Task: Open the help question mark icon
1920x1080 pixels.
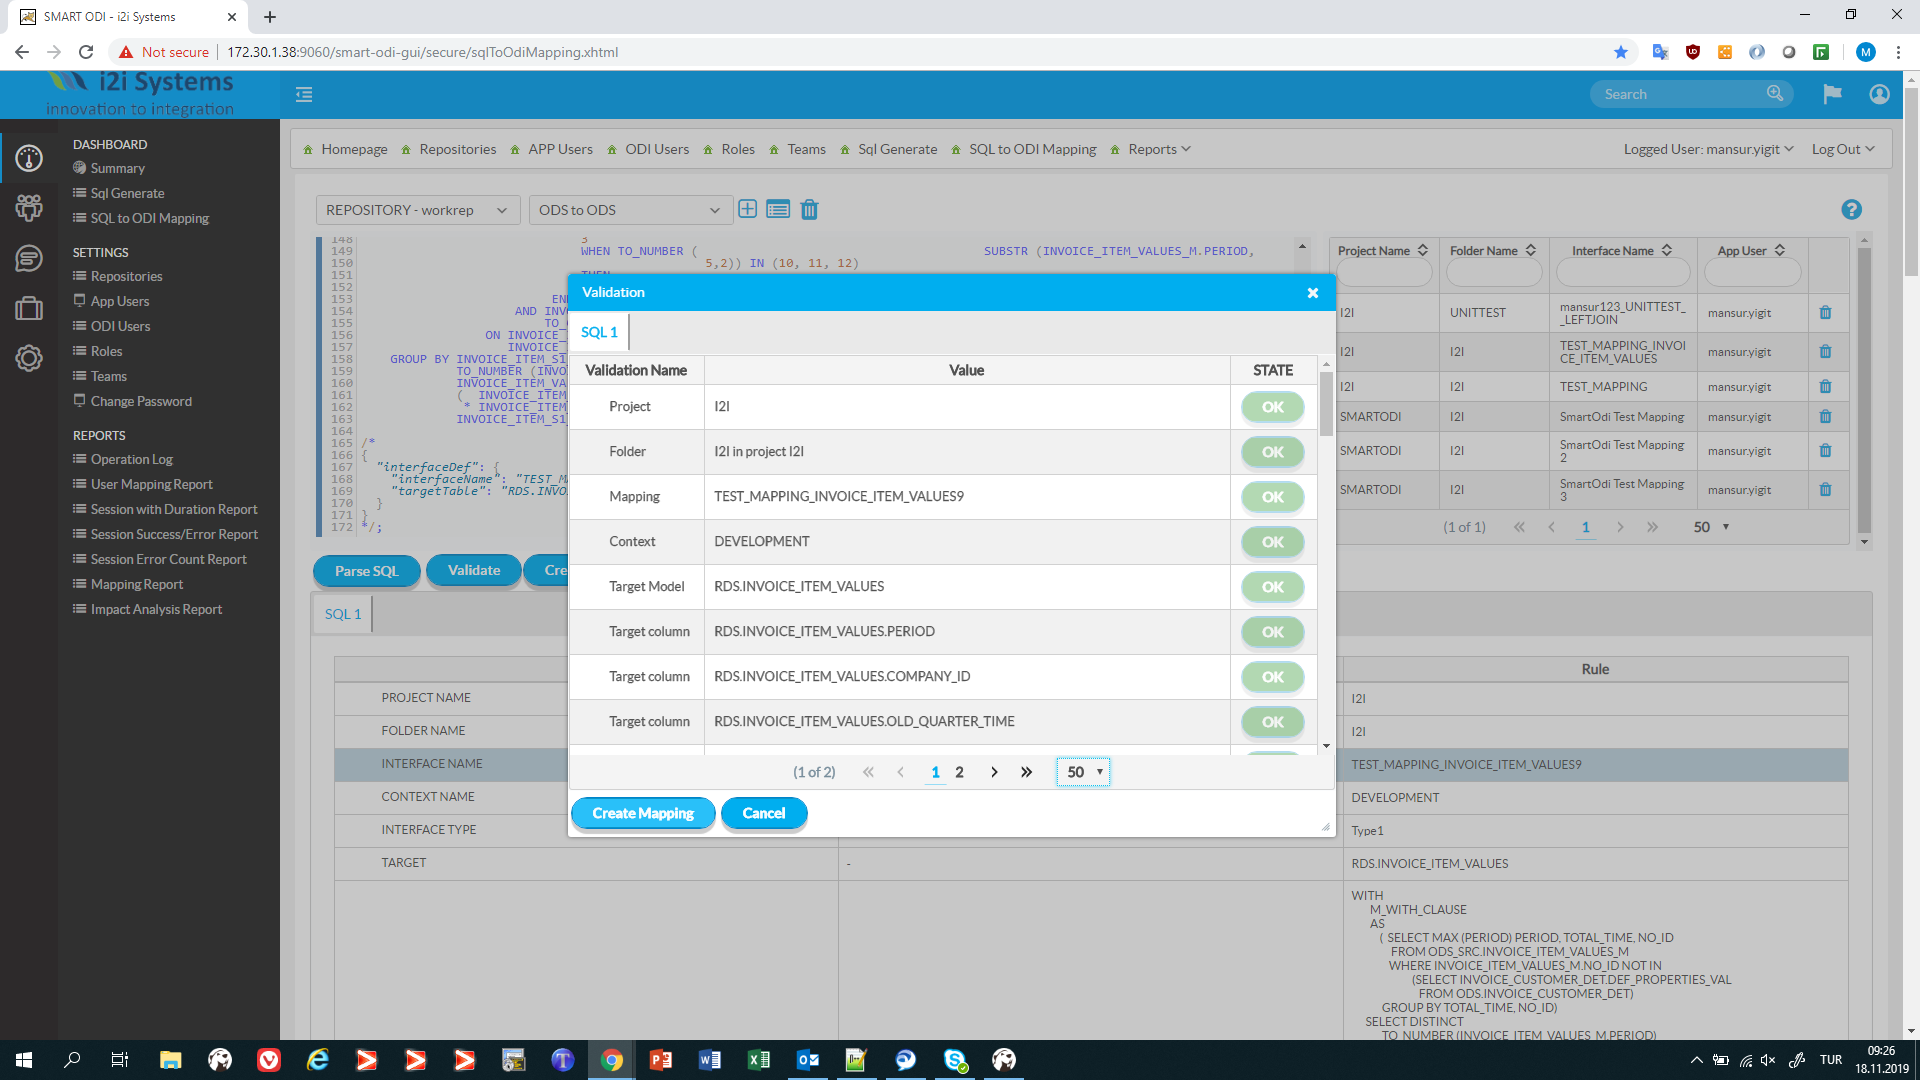Action: point(1851,209)
